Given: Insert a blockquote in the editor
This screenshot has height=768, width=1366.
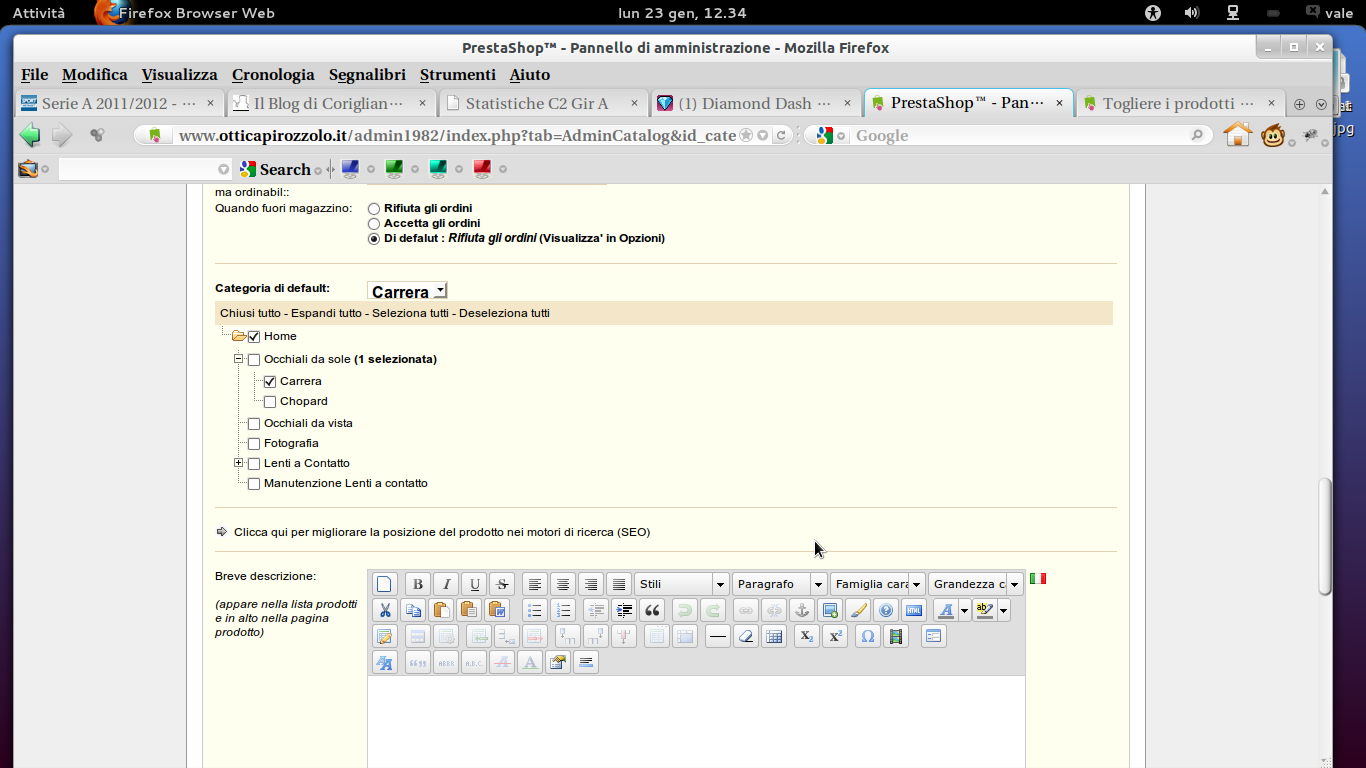Looking at the screenshot, I should pos(652,610).
